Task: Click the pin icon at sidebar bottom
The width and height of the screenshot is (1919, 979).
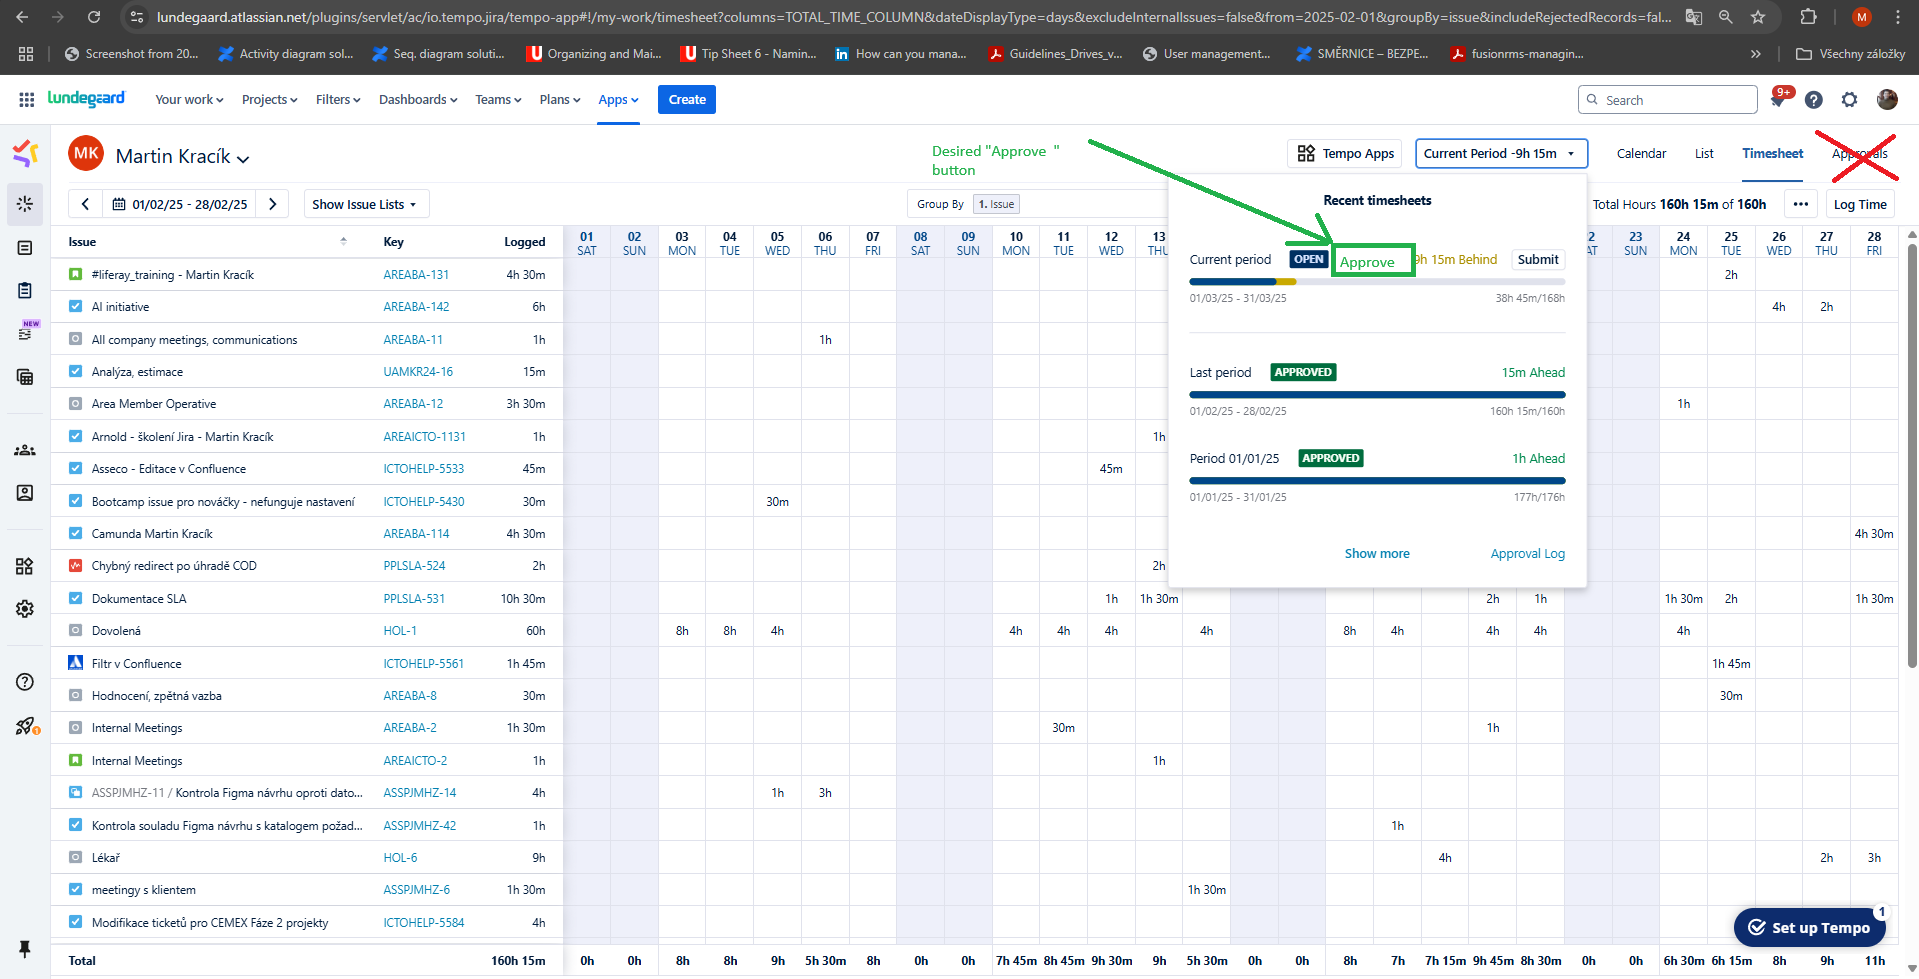Action: (x=25, y=948)
